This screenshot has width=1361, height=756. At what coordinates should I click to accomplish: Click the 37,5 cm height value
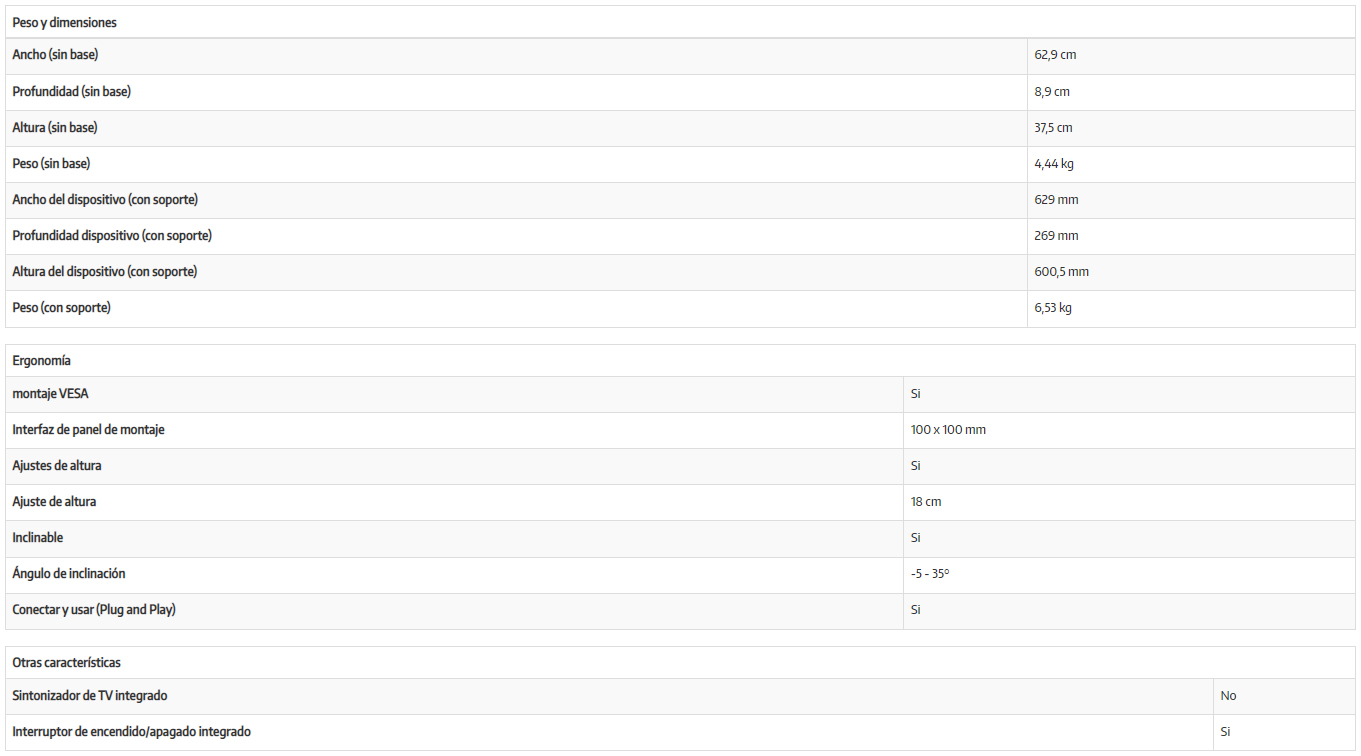coord(1053,127)
